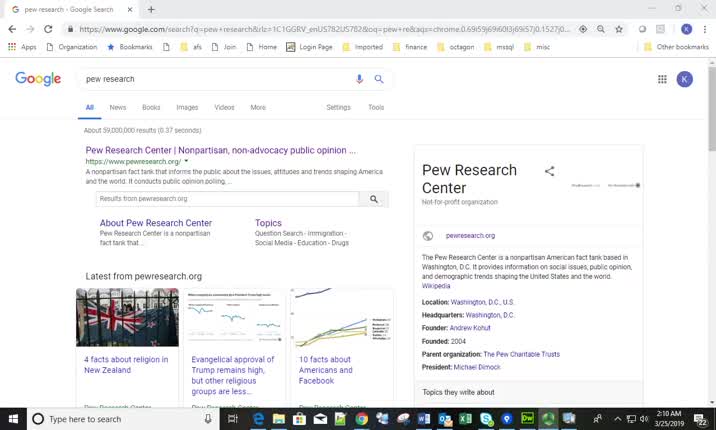The image size is (716, 430).
Task: Switch to Books results tab
Action: click(151, 107)
